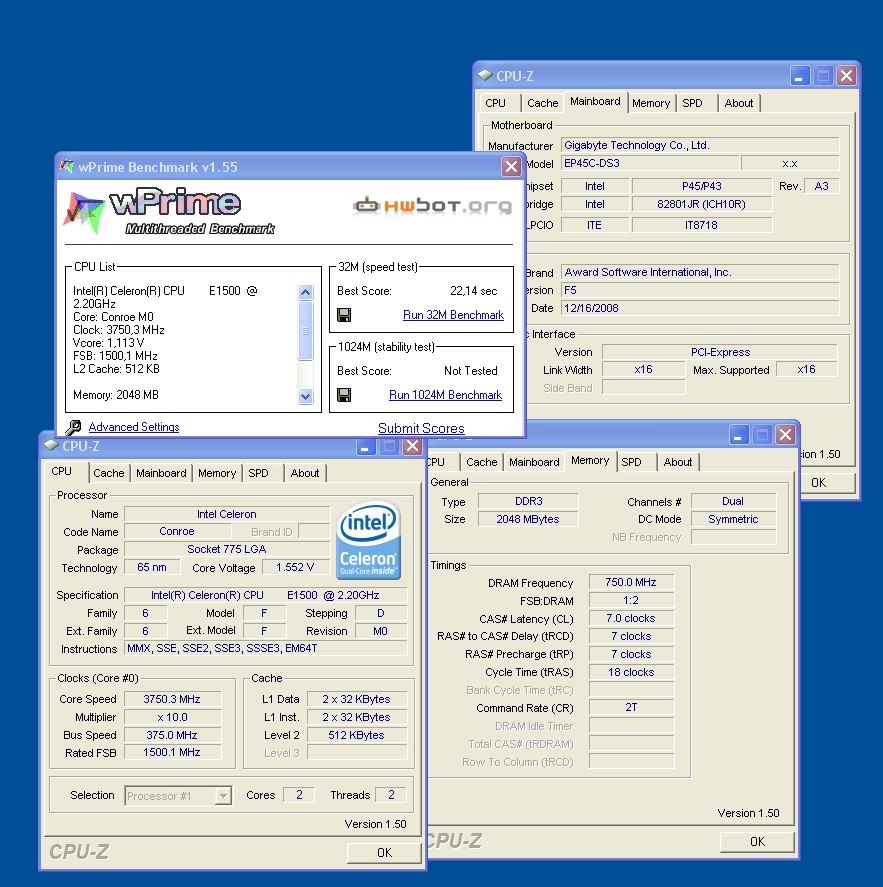Select Mainboard tab in Mainboard window
This screenshot has height=887, width=883.
(x=595, y=101)
